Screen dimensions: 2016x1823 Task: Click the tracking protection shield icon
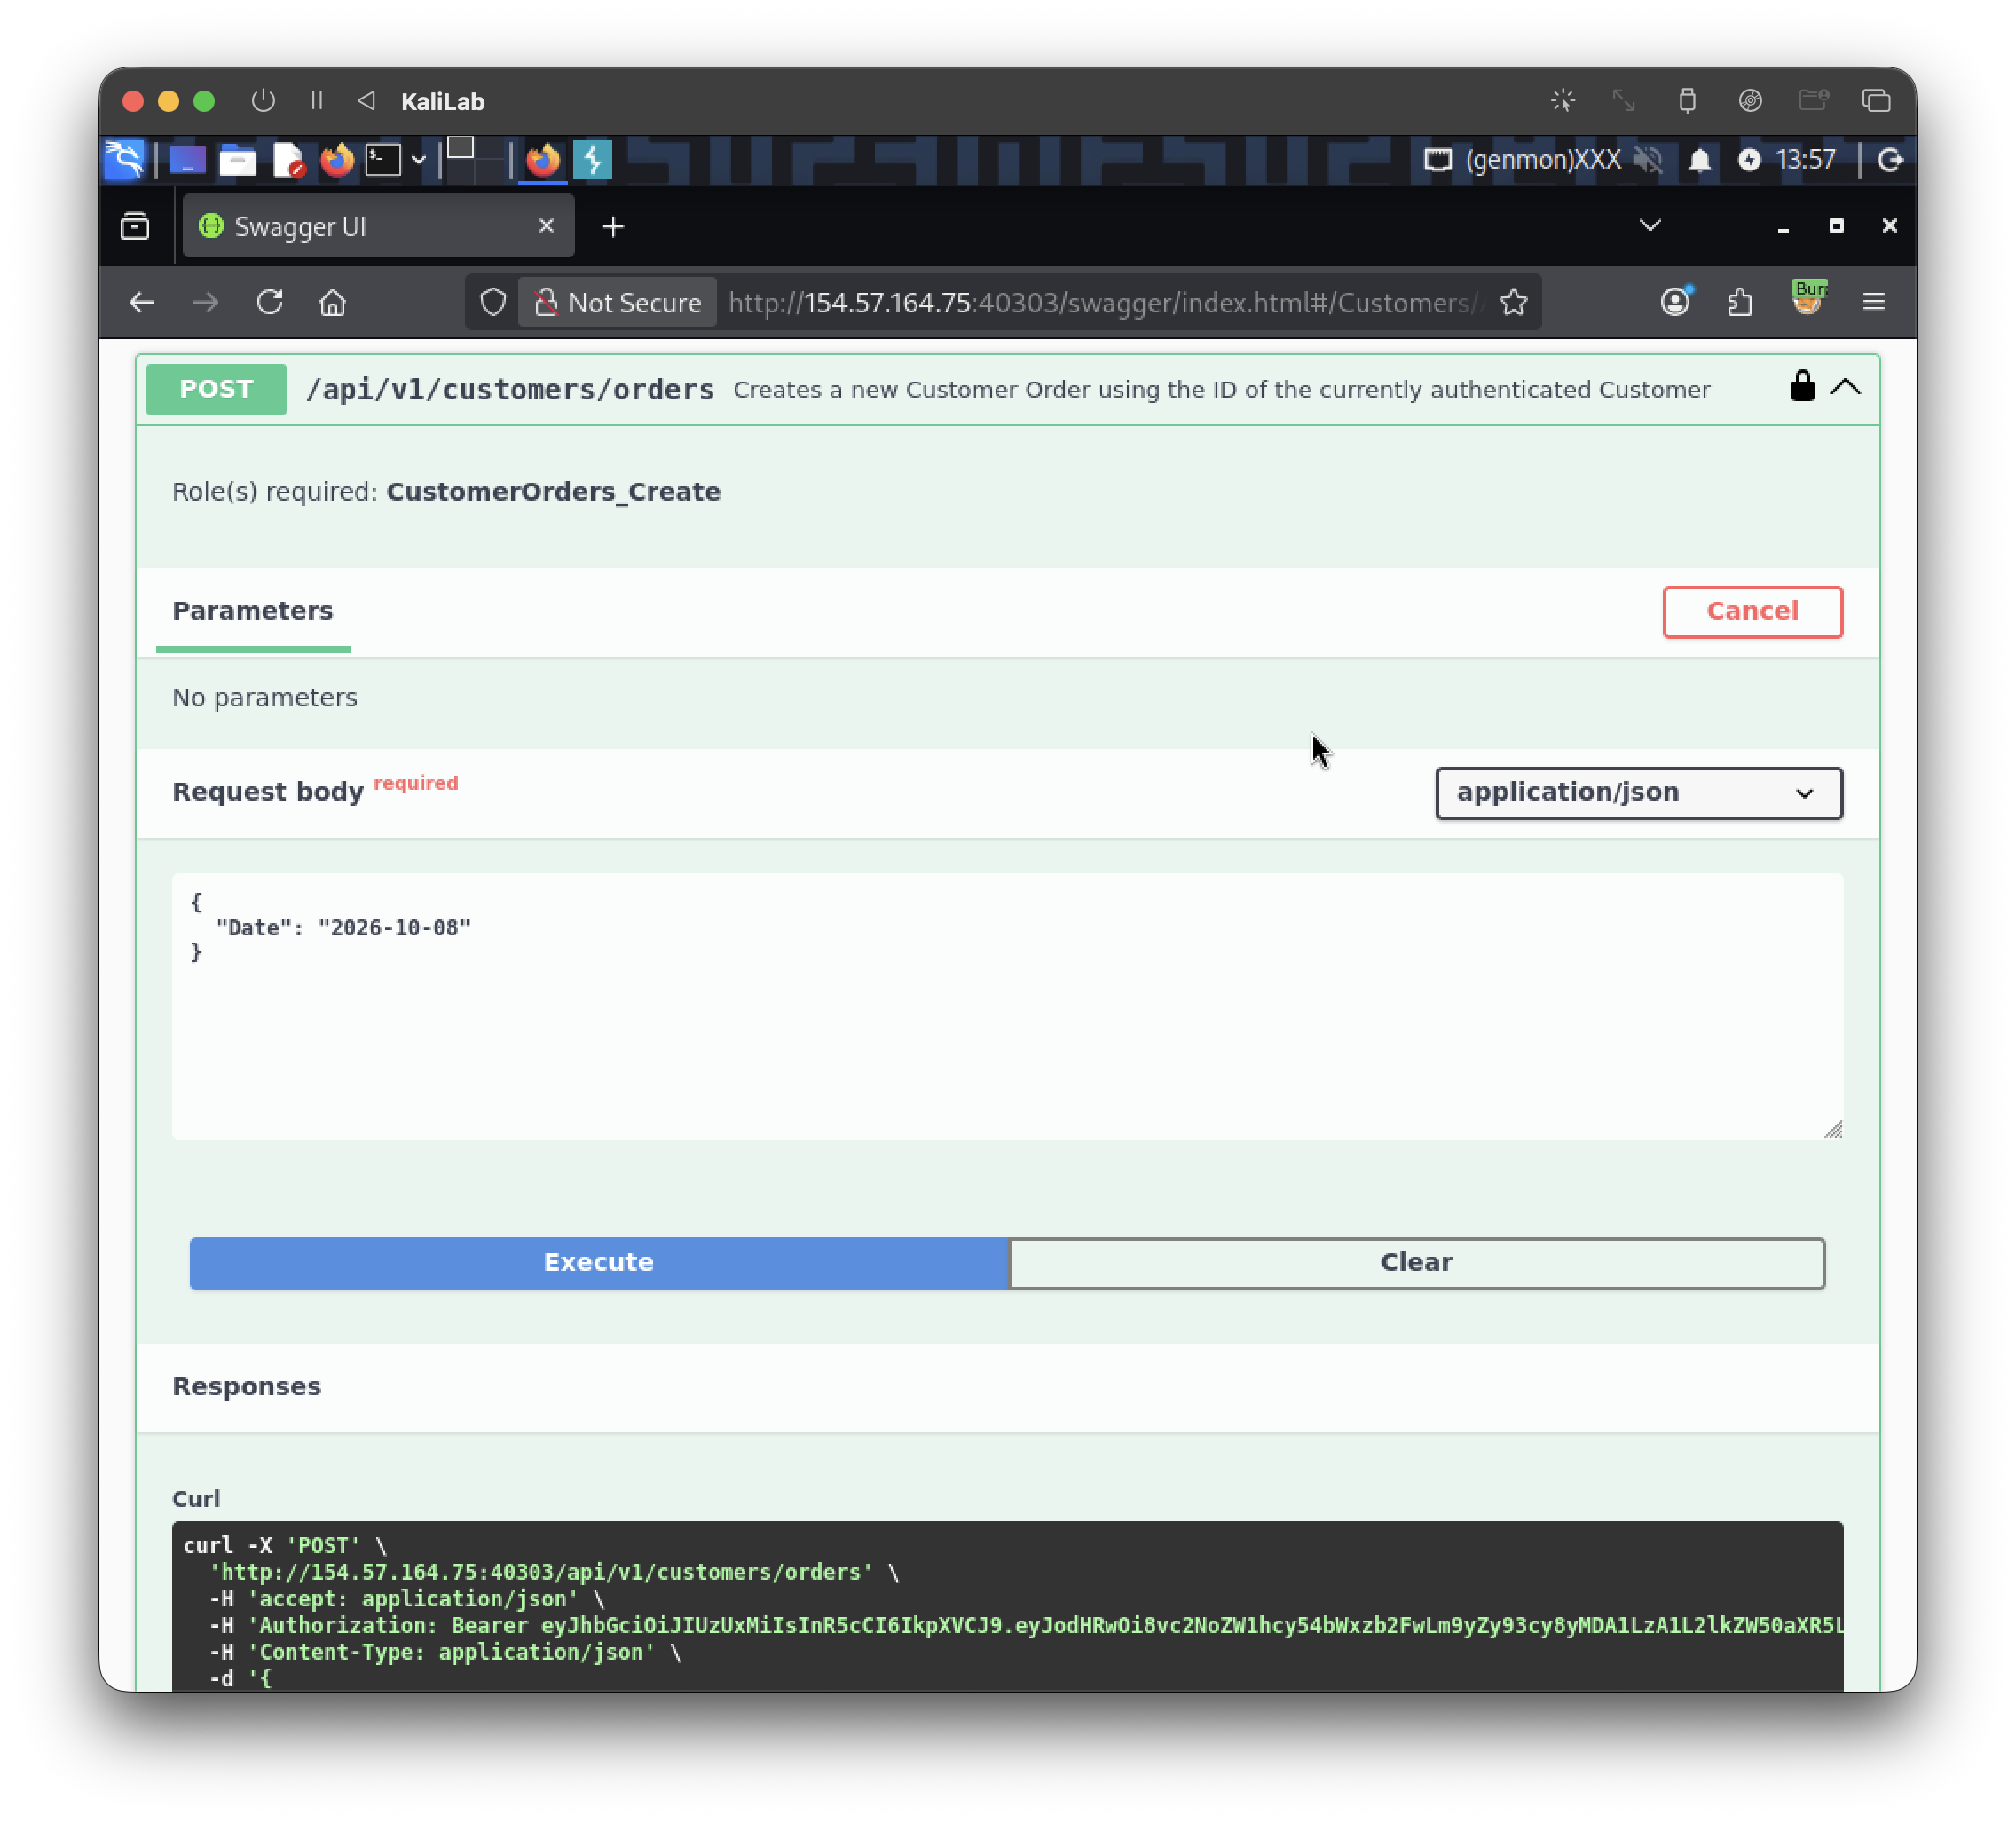pyautogui.click(x=493, y=302)
